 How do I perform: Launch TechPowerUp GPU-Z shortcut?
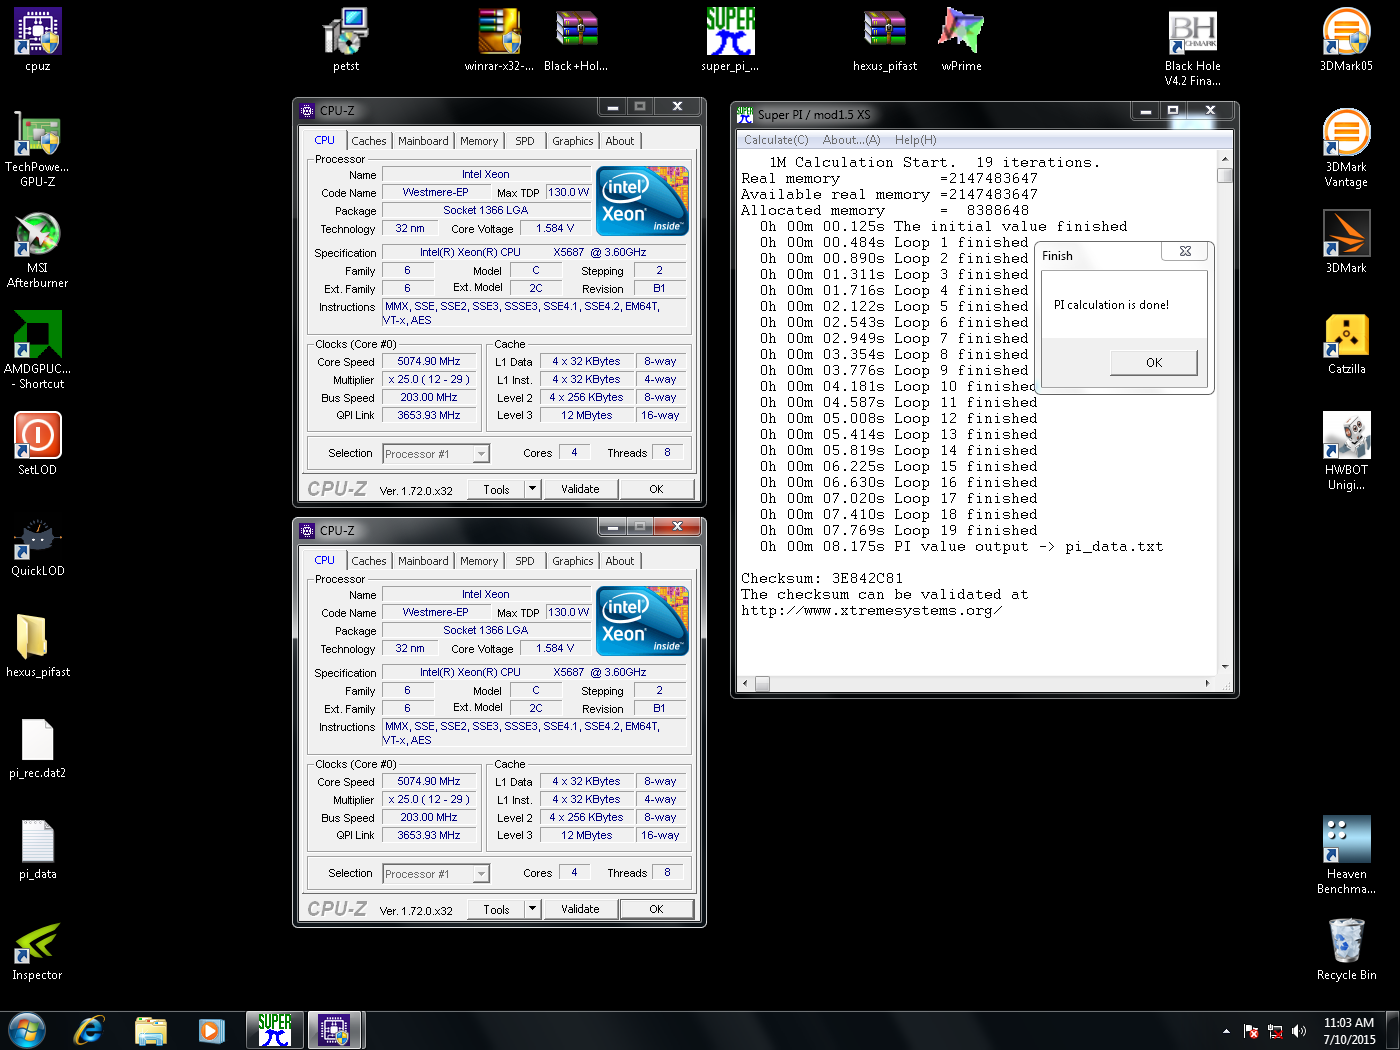point(37,148)
